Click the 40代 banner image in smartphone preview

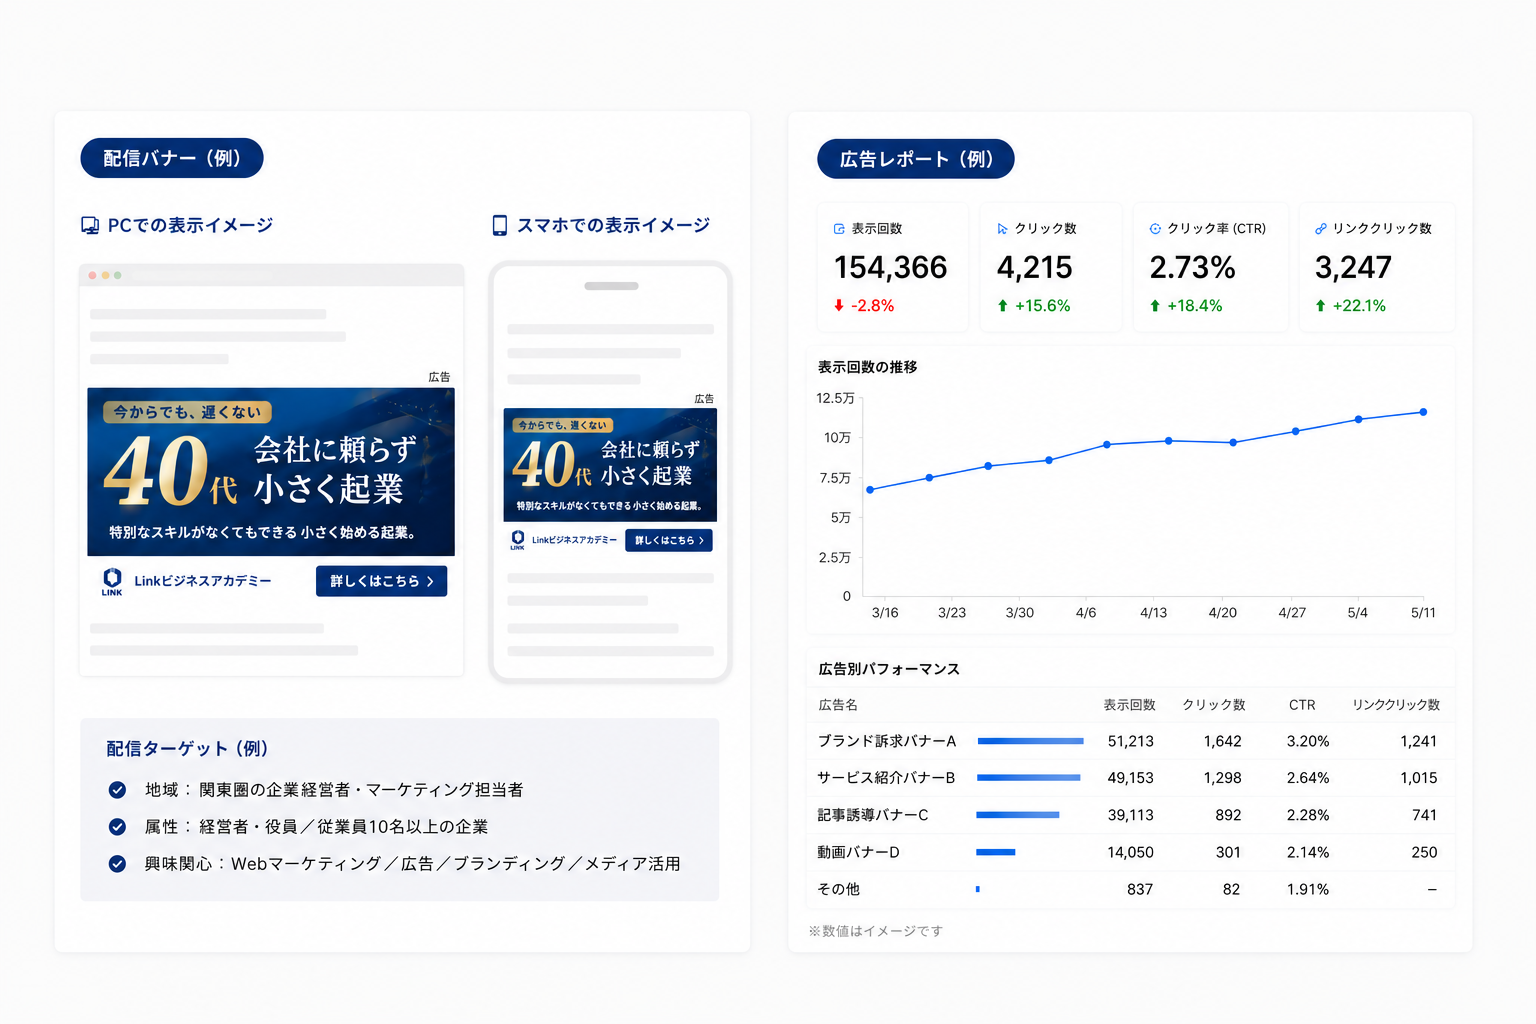coord(610,464)
